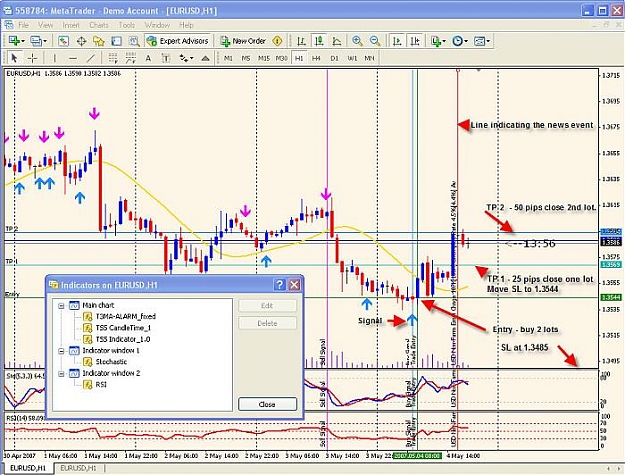Toggle chart auto scroll

coord(397,41)
